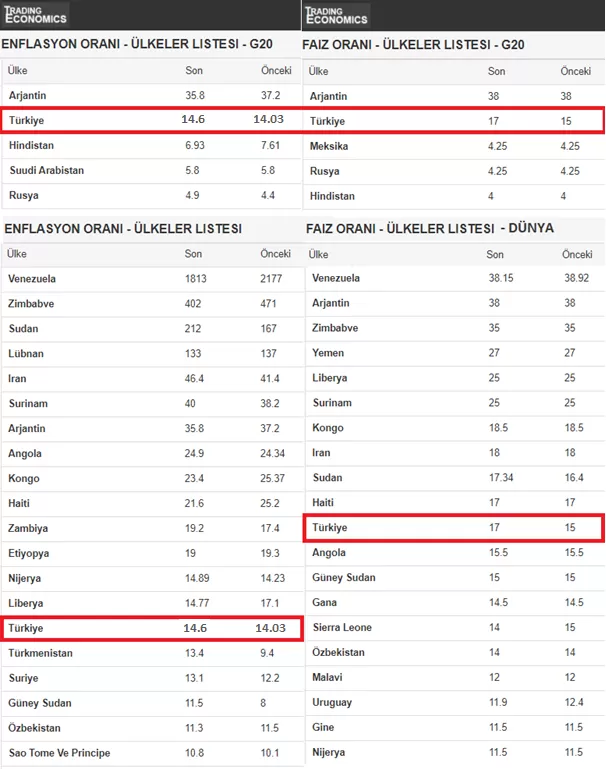Click the left Trading Economics logo

pos(36,15)
